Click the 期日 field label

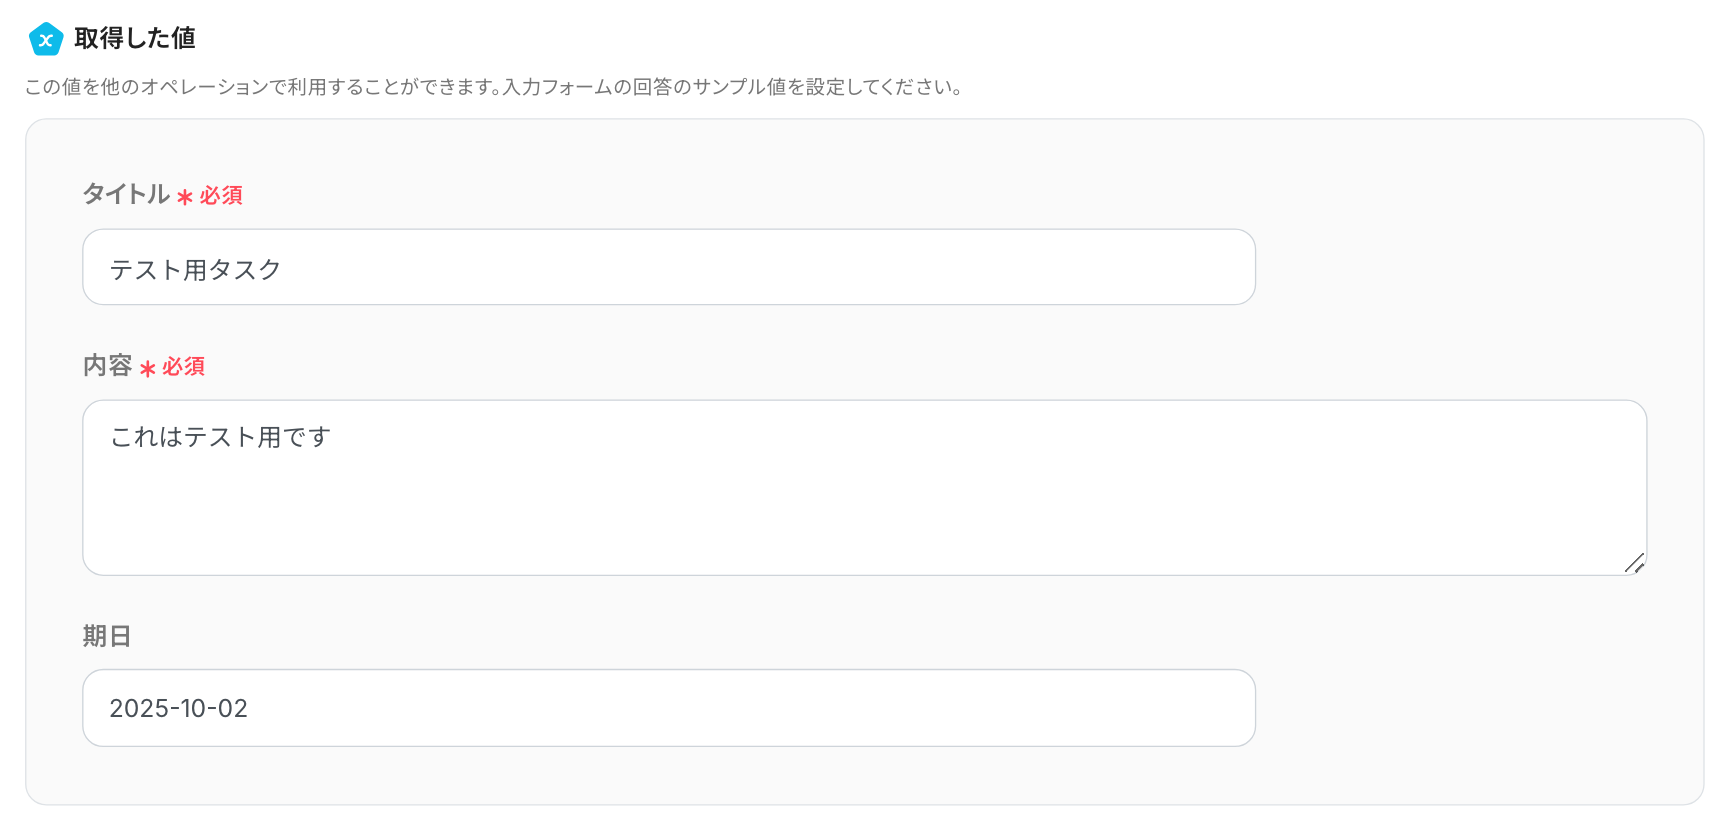pos(107,636)
